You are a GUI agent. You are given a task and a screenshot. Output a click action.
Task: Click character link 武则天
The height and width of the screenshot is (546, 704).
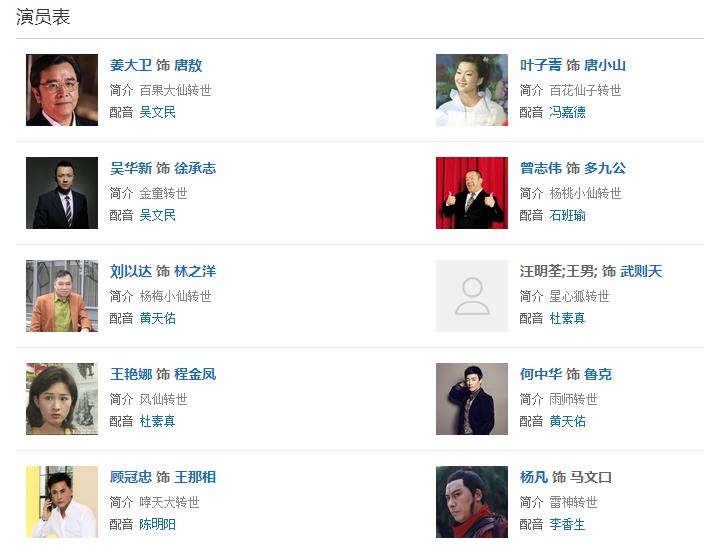coord(641,271)
